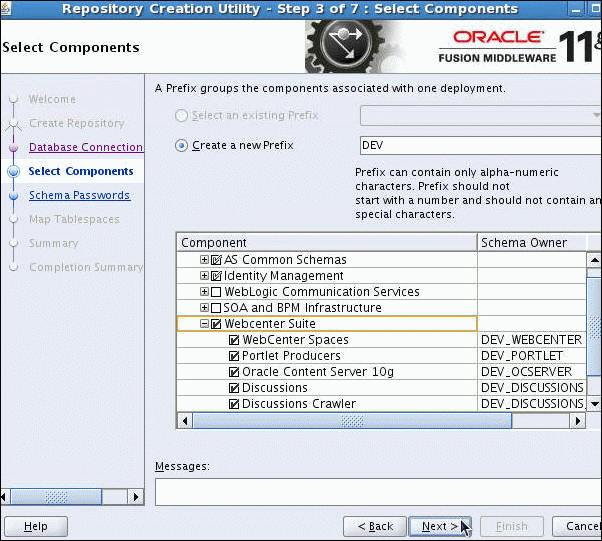Select the Webcenter Suite row label
This screenshot has height=541, width=602.
click(270, 324)
